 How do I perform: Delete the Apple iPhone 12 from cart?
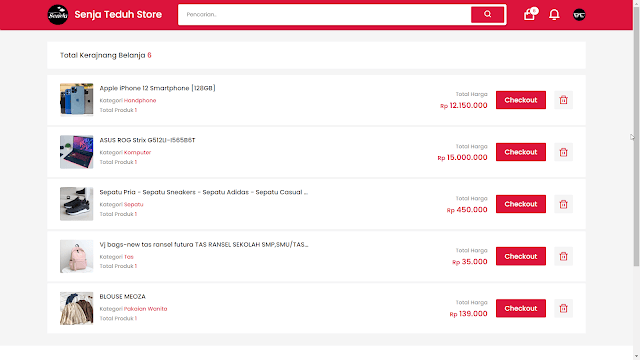coord(563,100)
